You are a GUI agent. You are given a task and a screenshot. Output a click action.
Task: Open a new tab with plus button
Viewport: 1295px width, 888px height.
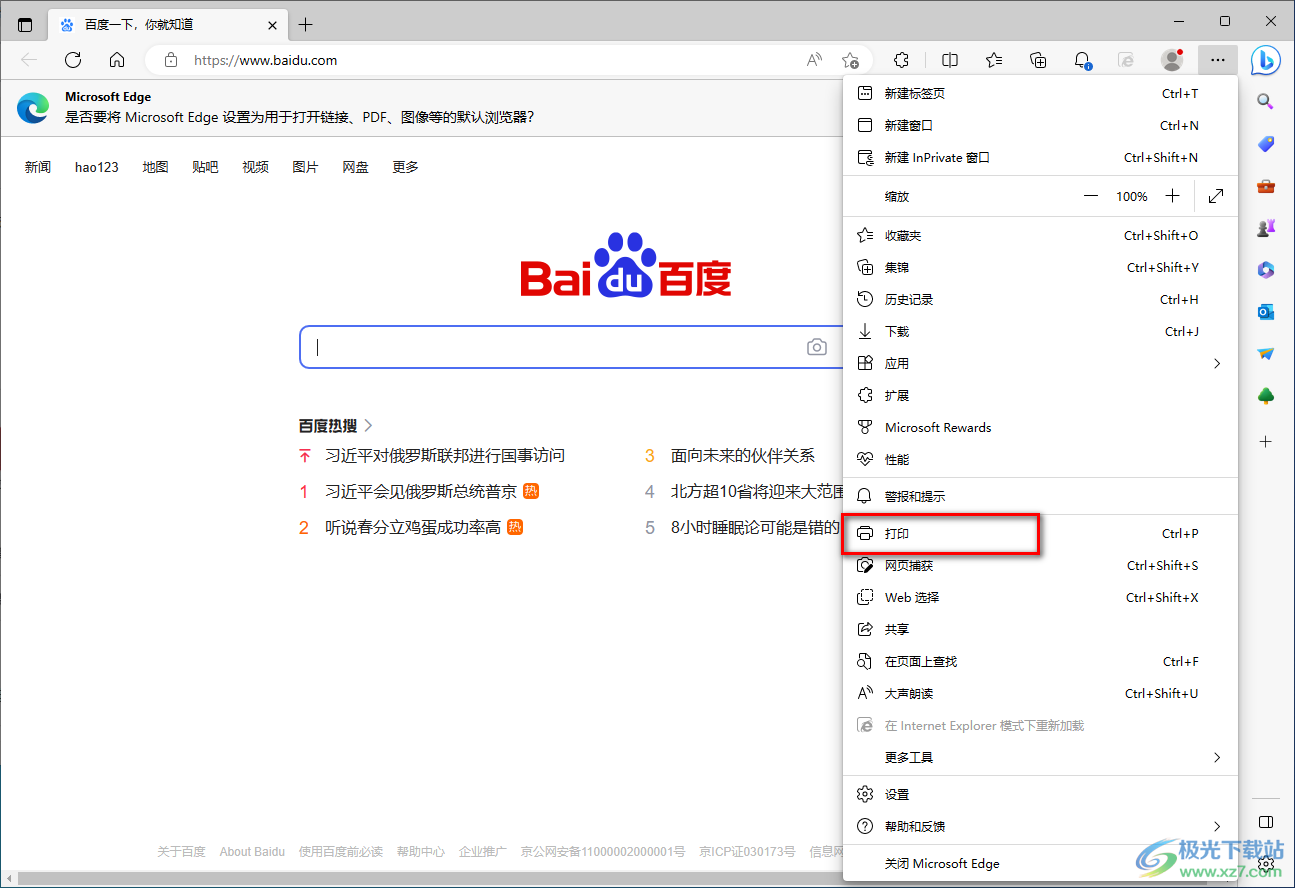click(x=305, y=24)
